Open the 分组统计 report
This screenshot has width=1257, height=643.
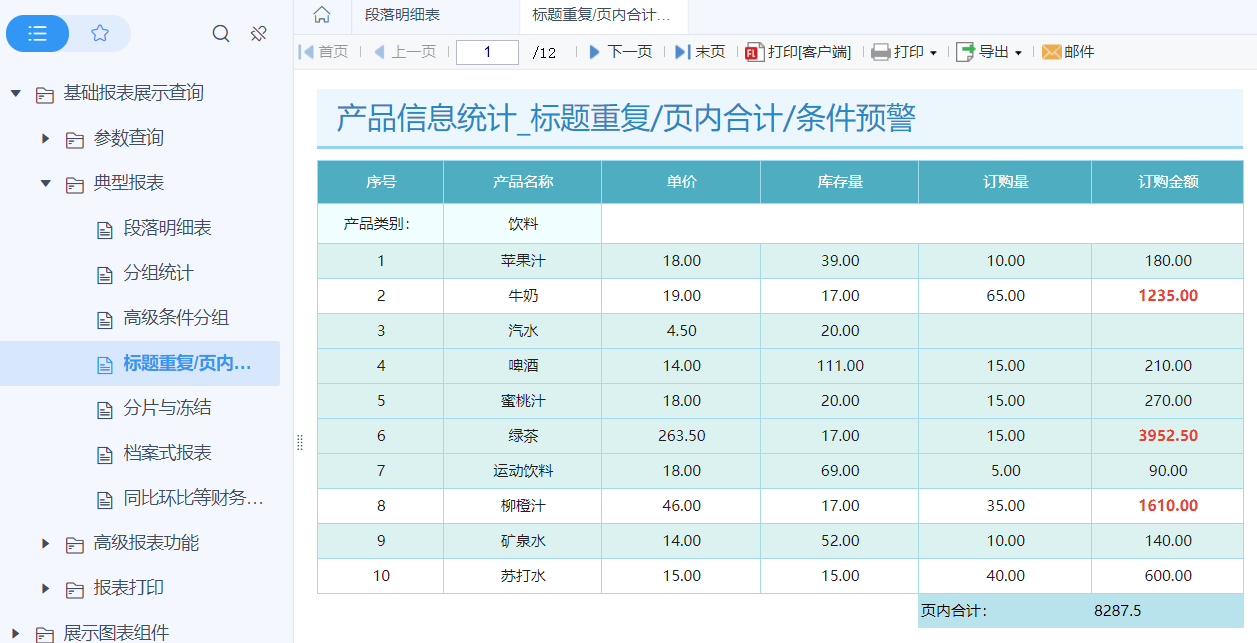pos(158,273)
